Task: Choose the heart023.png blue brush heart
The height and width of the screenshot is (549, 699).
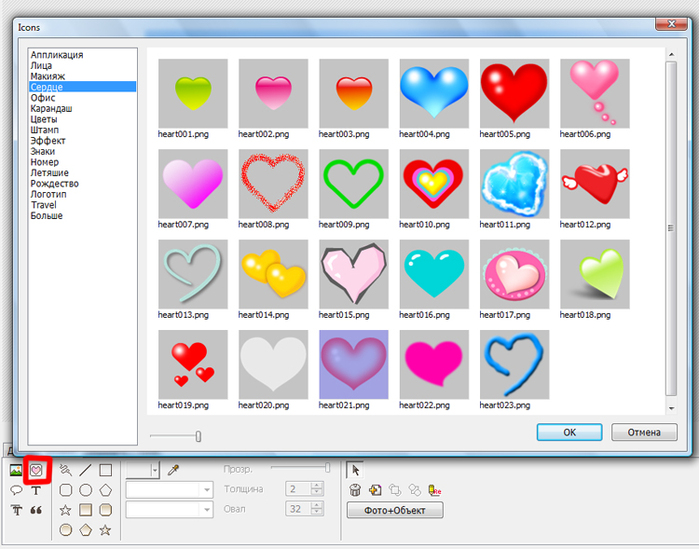Action: [514, 365]
